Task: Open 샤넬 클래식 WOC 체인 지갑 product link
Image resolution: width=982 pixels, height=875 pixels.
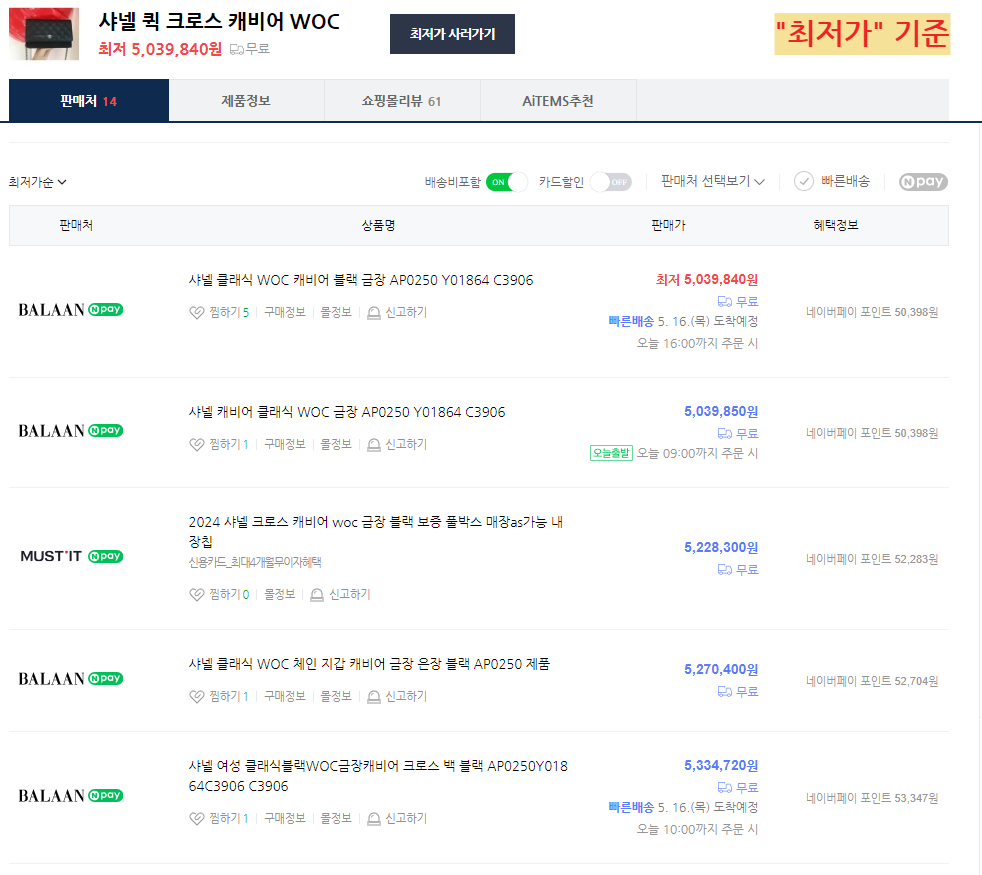Action: click(x=369, y=664)
